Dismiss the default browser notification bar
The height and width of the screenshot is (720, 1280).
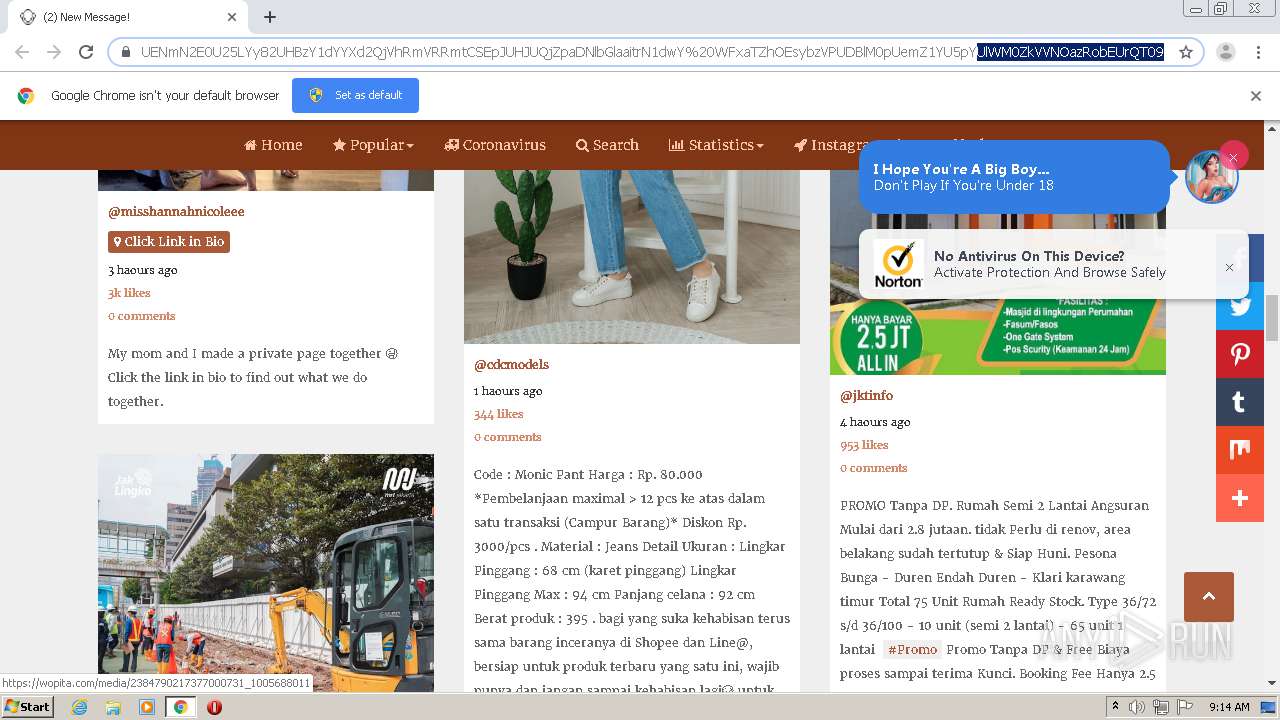[x=1256, y=96]
